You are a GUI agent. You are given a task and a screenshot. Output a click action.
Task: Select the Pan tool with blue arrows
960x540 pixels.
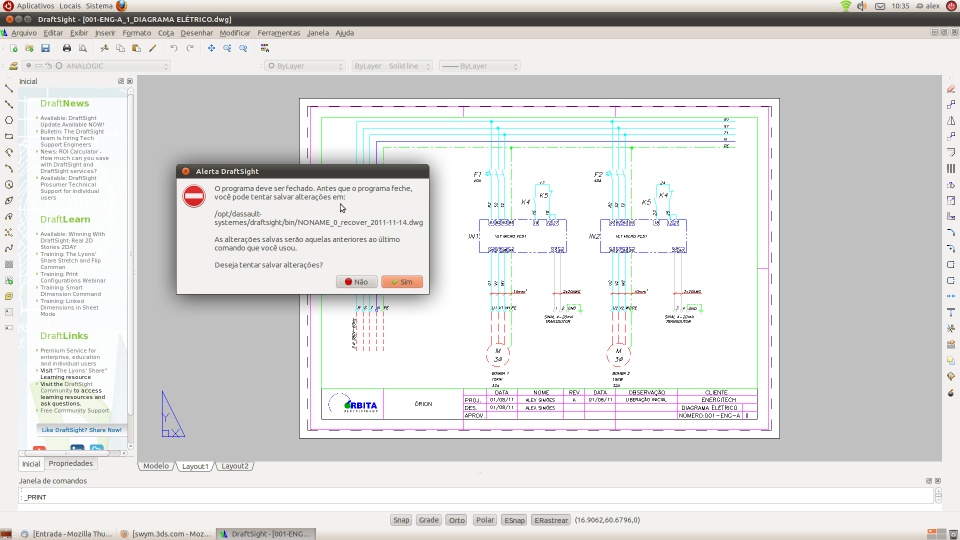click(x=211, y=48)
